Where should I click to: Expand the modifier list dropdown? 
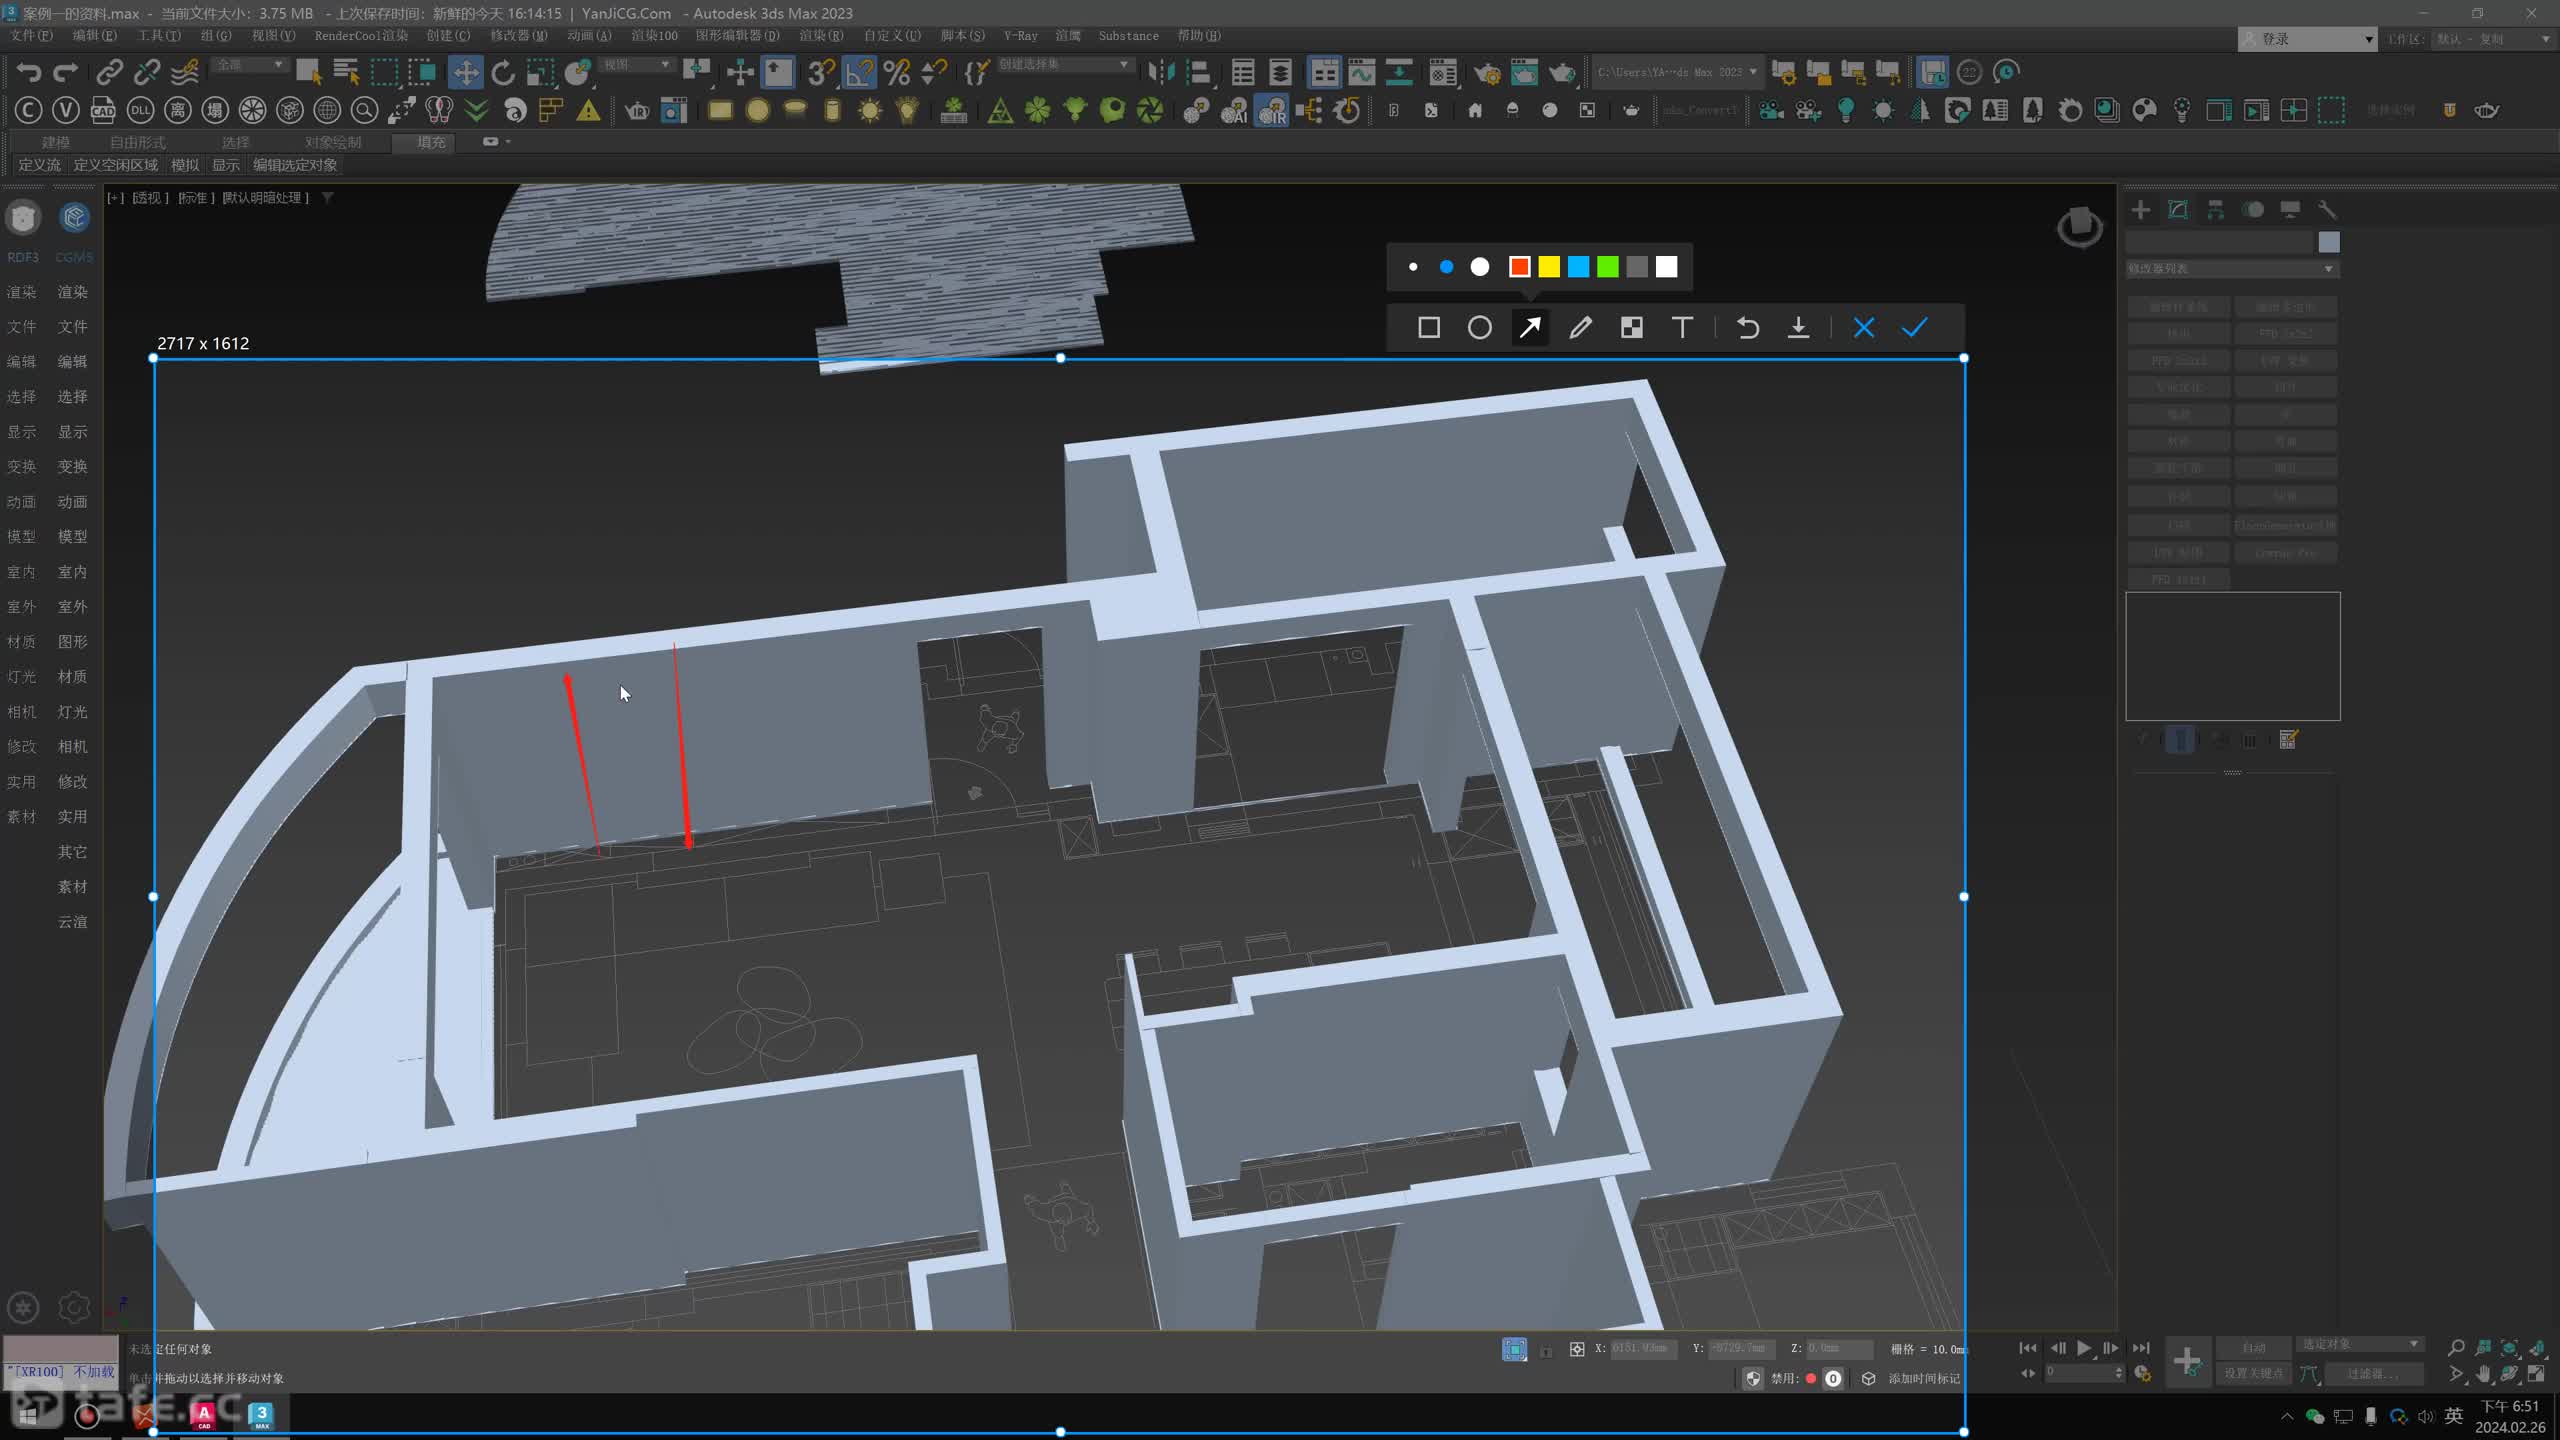click(2231, 269)
